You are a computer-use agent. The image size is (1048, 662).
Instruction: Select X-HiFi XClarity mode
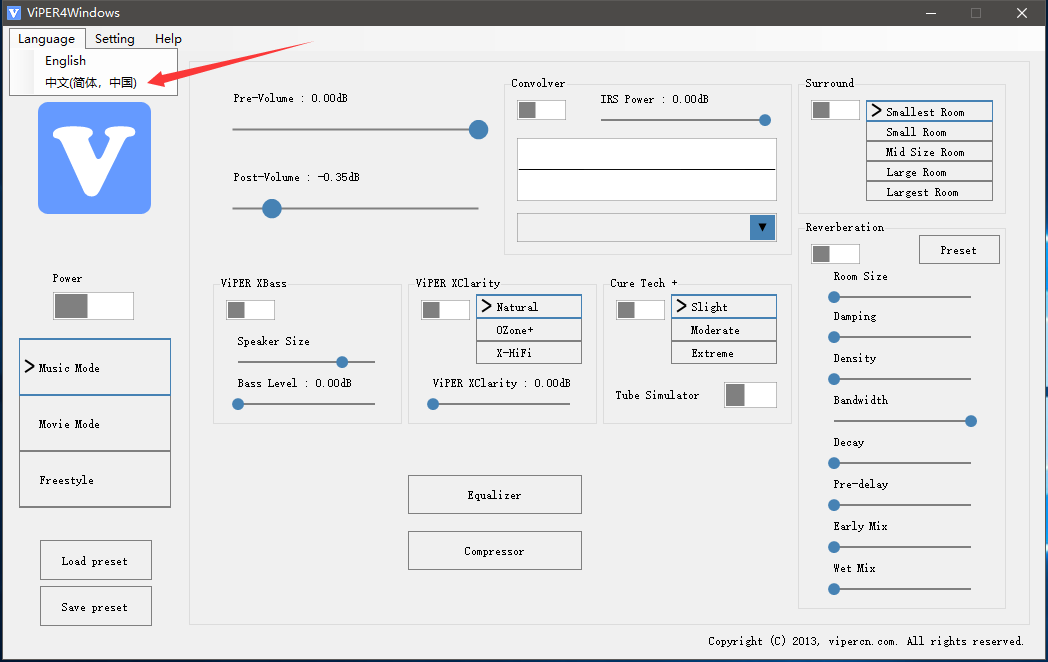tap(529, 353)
